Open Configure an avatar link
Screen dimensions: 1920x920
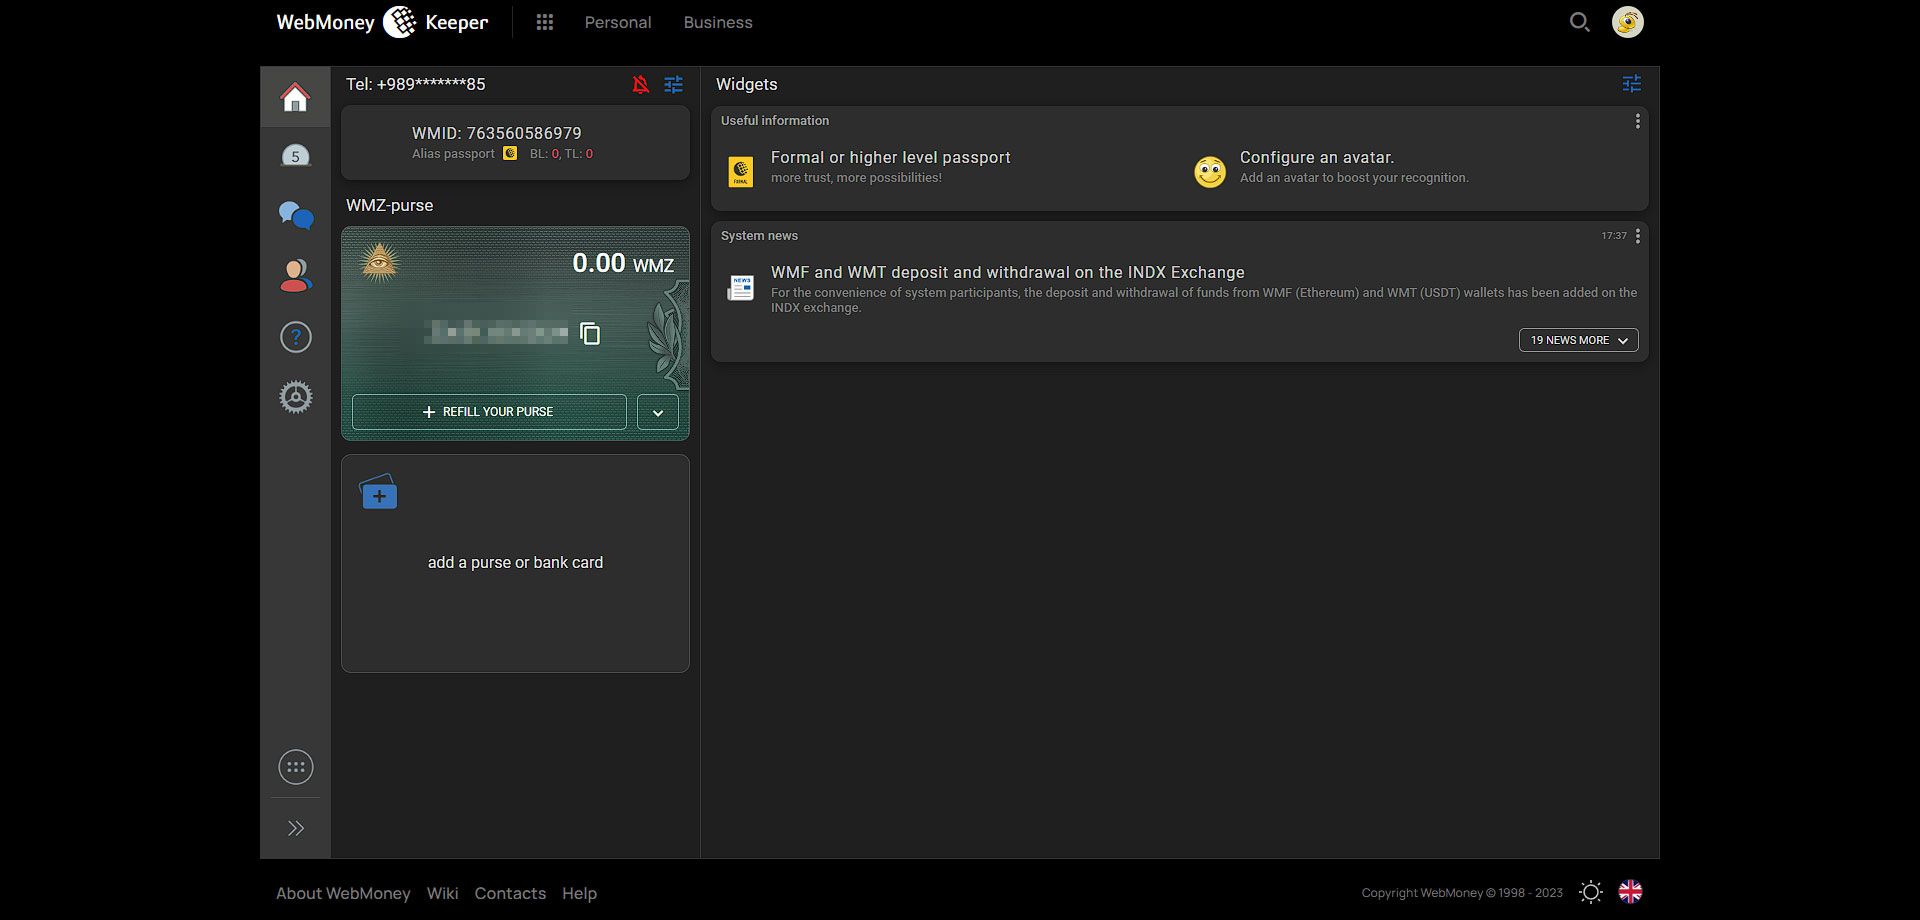point(1316,158)
